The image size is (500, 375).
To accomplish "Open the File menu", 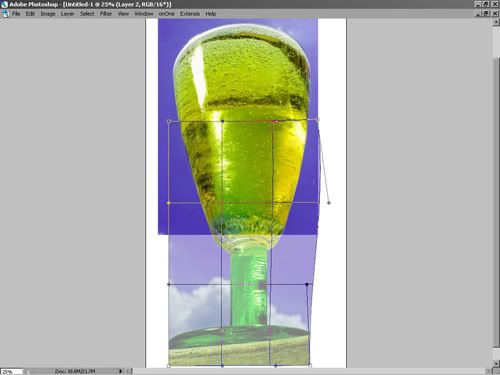I will pos(16,14).
